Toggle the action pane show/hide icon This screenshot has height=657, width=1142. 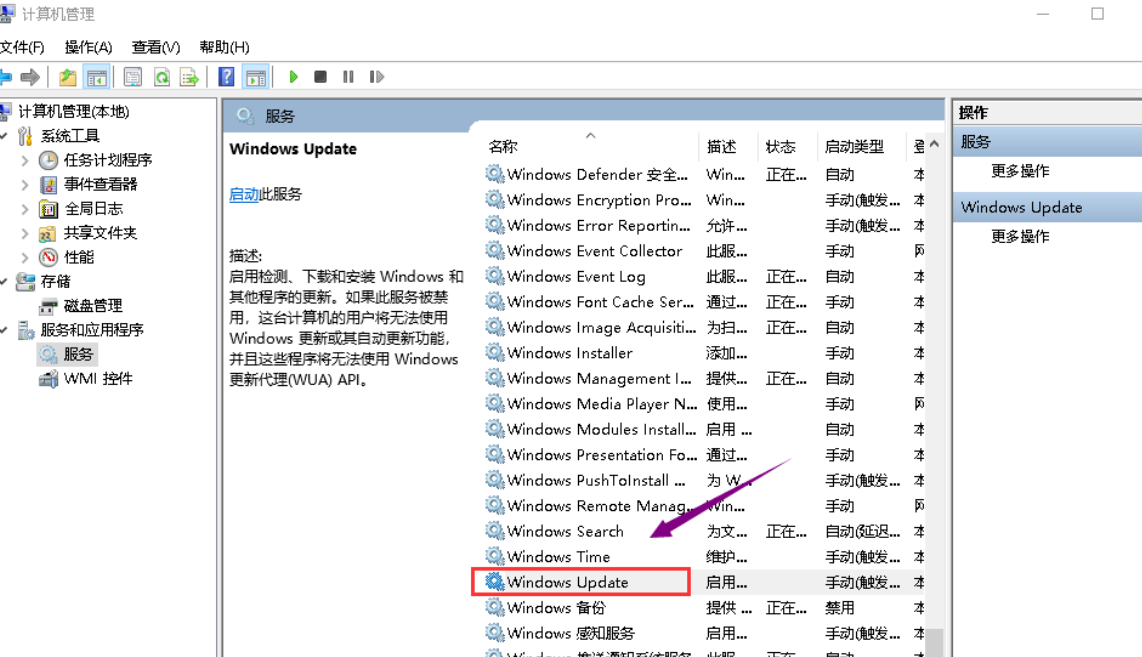(x=256, y=76)
